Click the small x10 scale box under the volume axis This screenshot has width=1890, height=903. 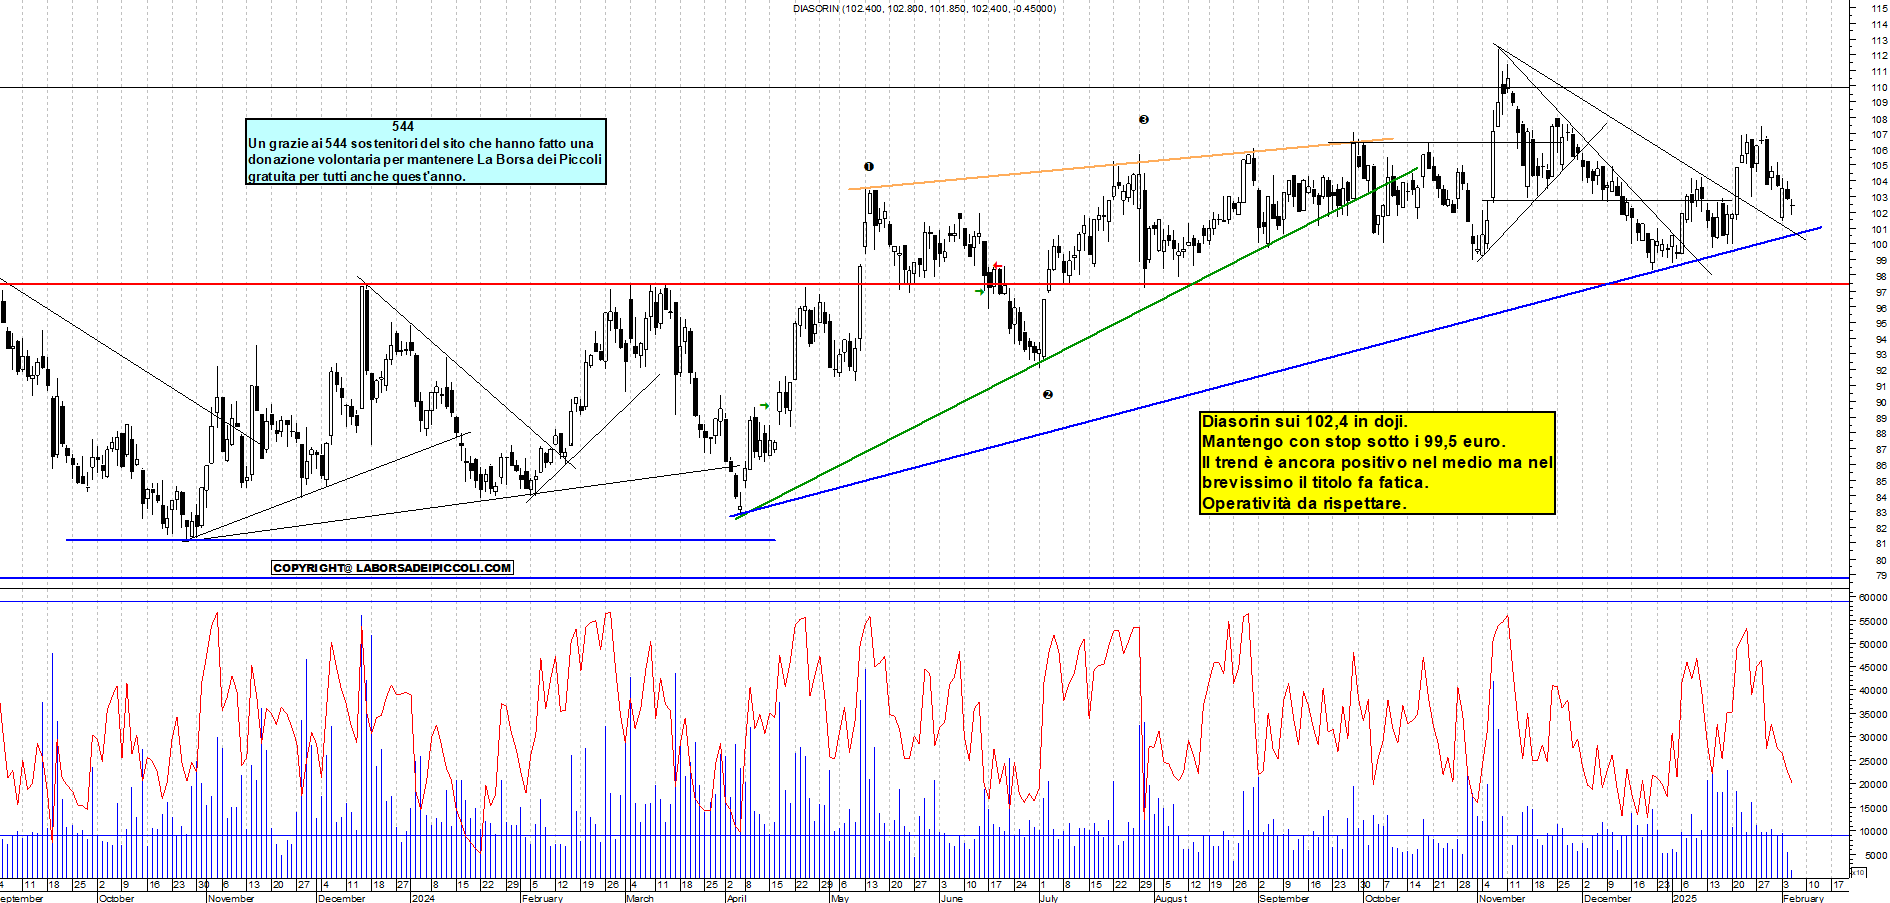1859,873
